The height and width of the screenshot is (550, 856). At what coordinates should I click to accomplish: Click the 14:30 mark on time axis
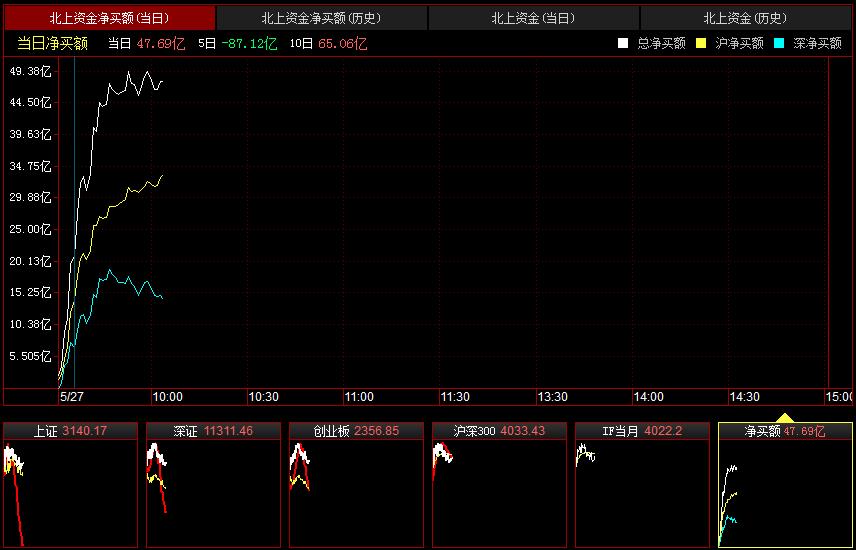(x=743, y=397)
